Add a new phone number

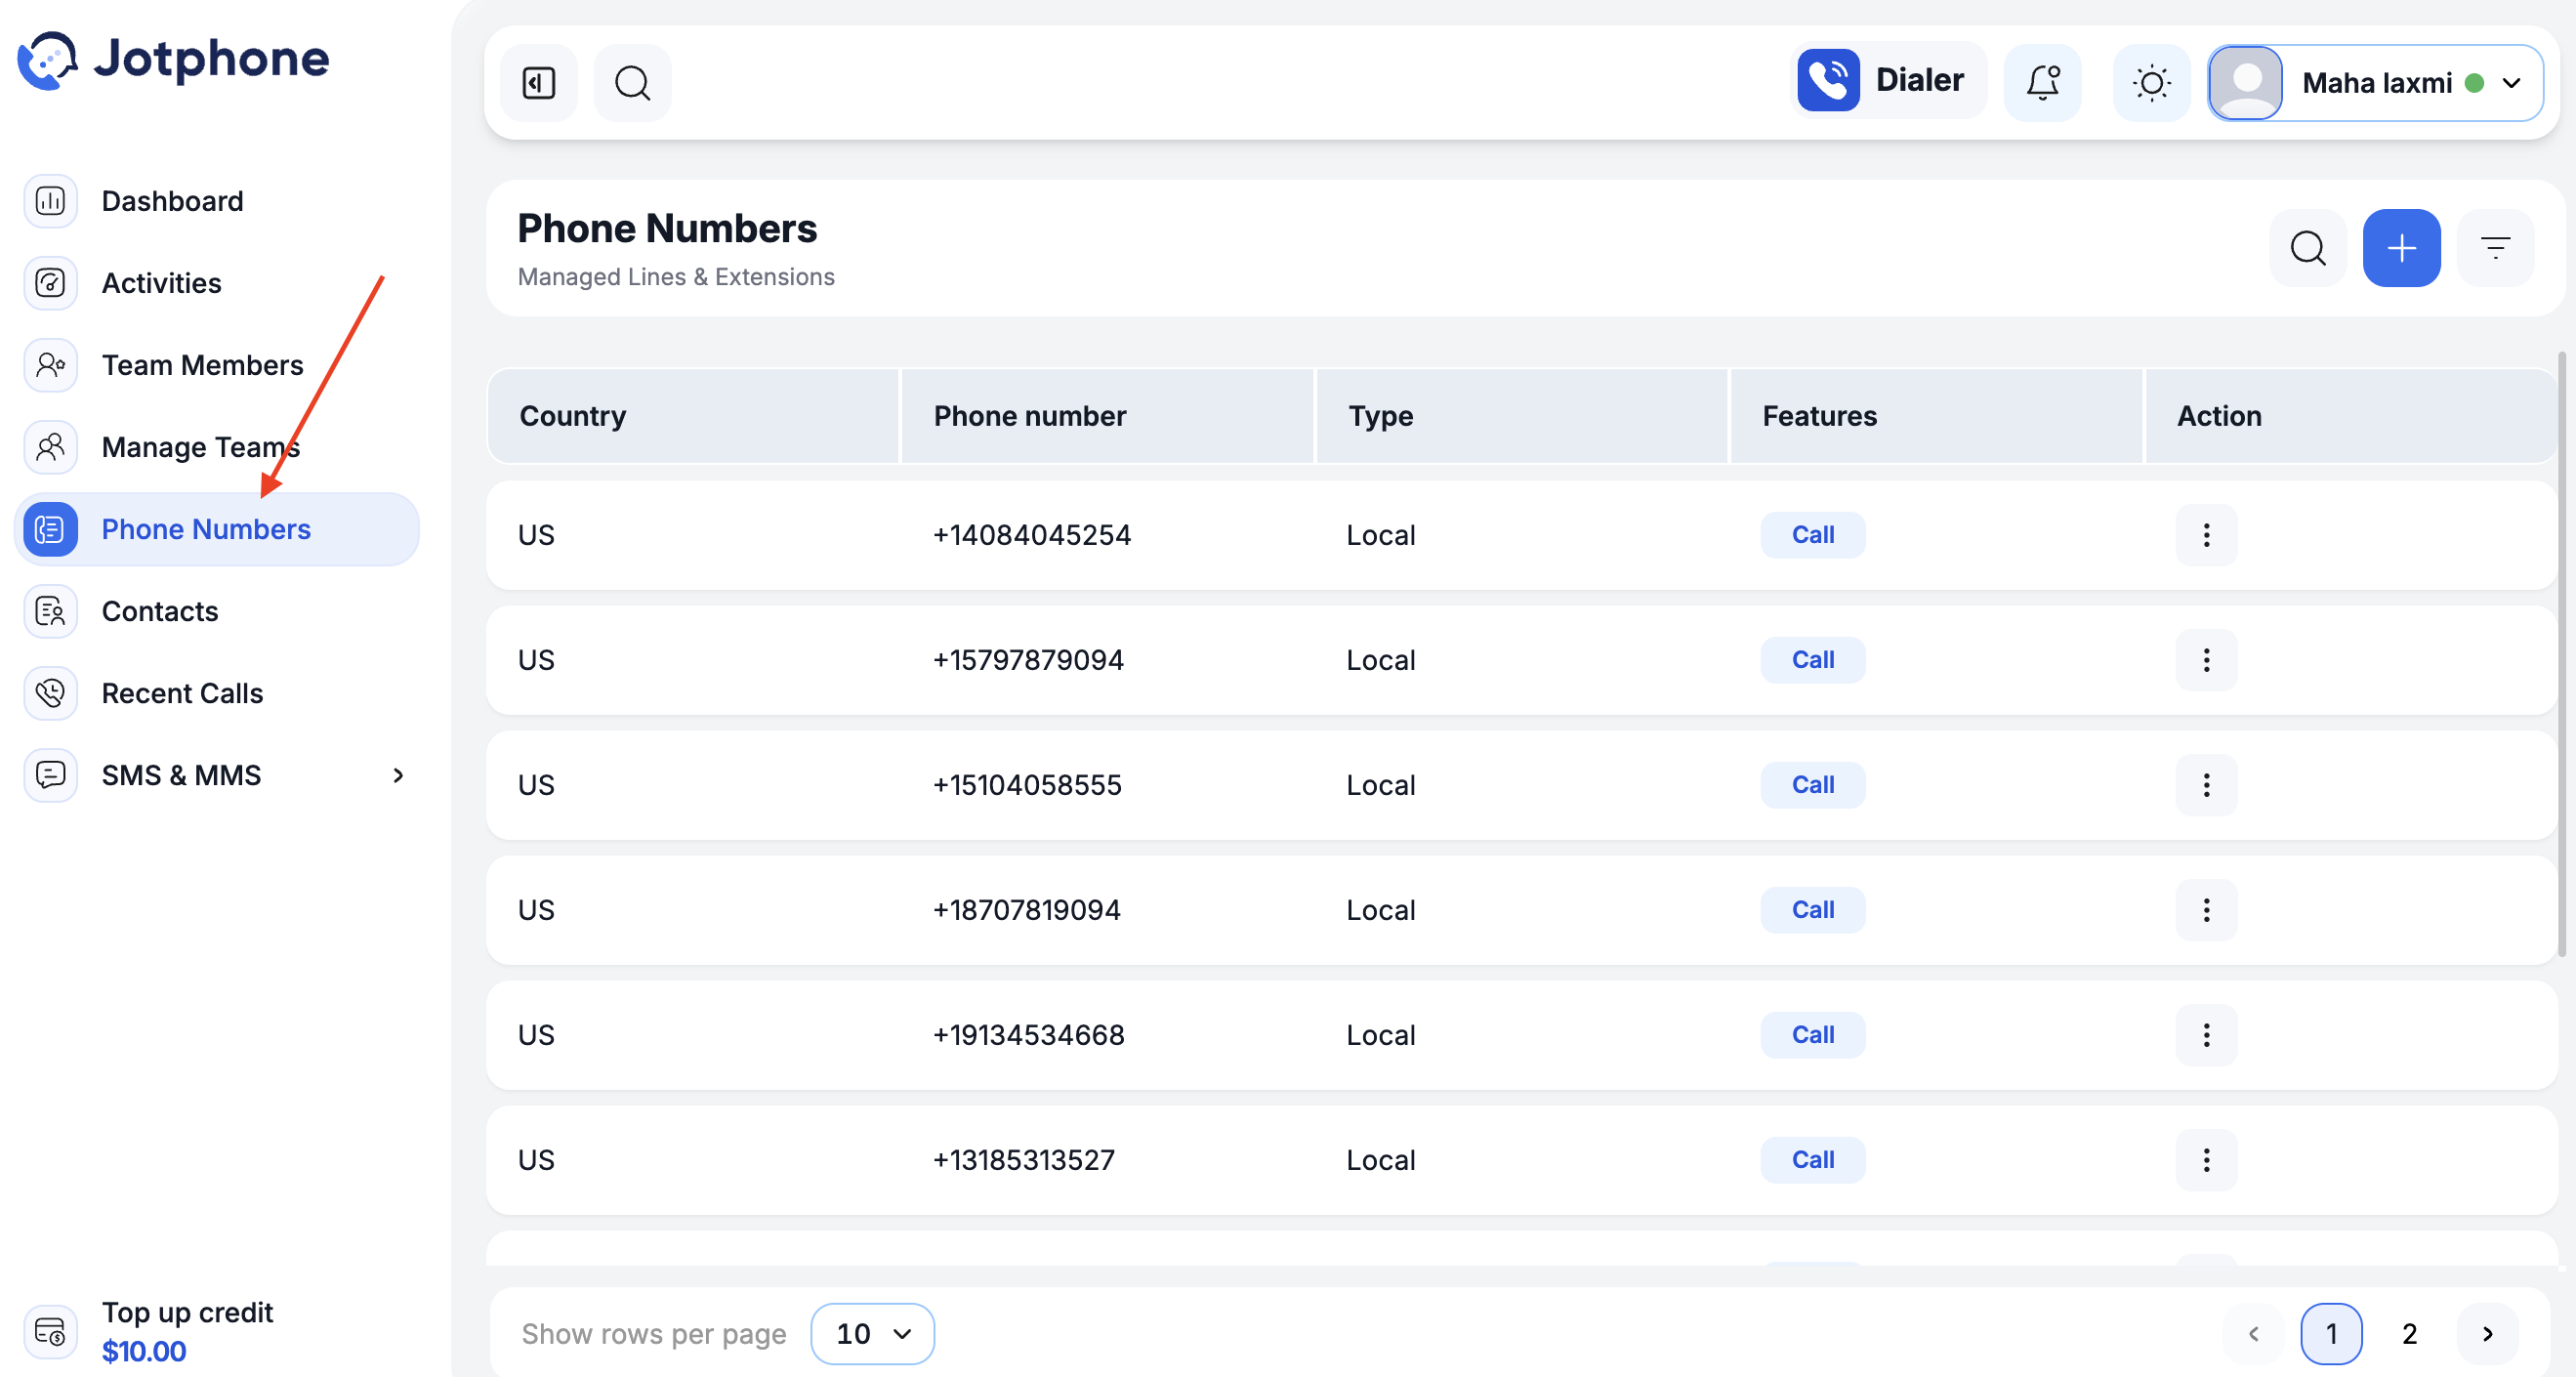(2401, 248)
